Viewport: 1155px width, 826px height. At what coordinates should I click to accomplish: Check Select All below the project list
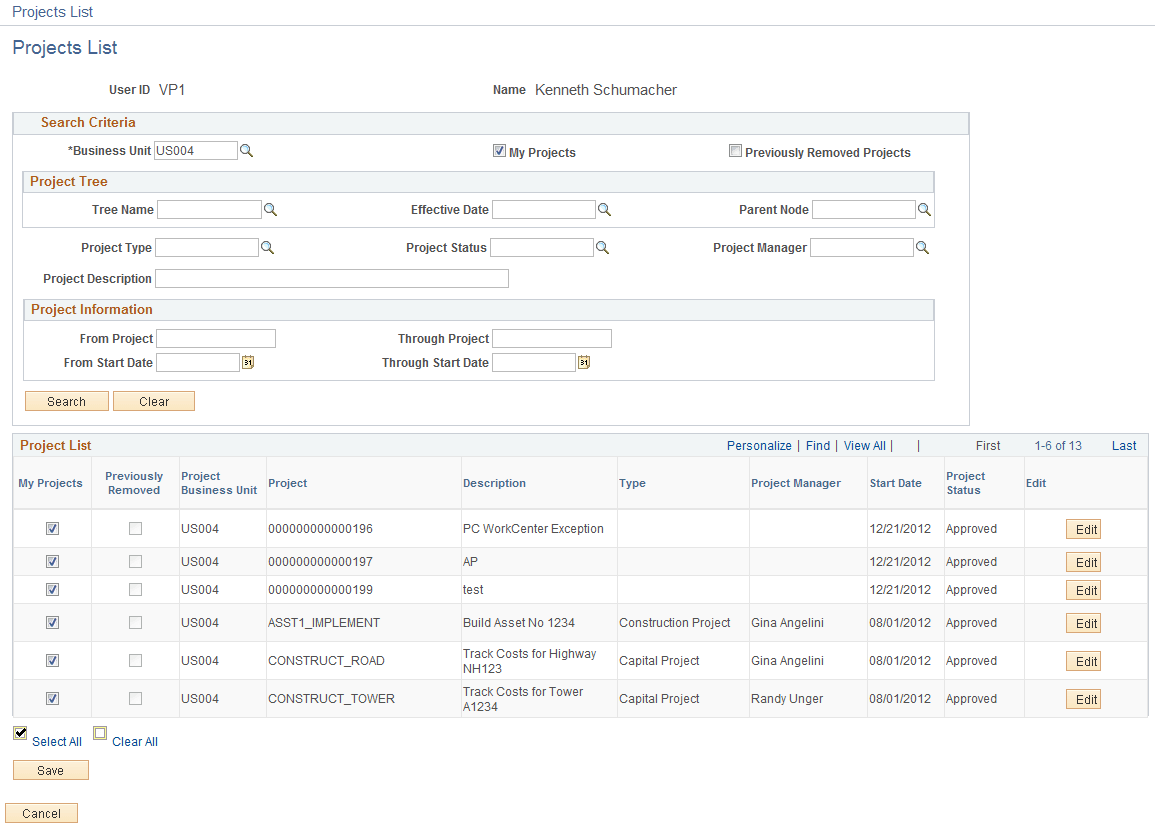[x=20, y=733]
